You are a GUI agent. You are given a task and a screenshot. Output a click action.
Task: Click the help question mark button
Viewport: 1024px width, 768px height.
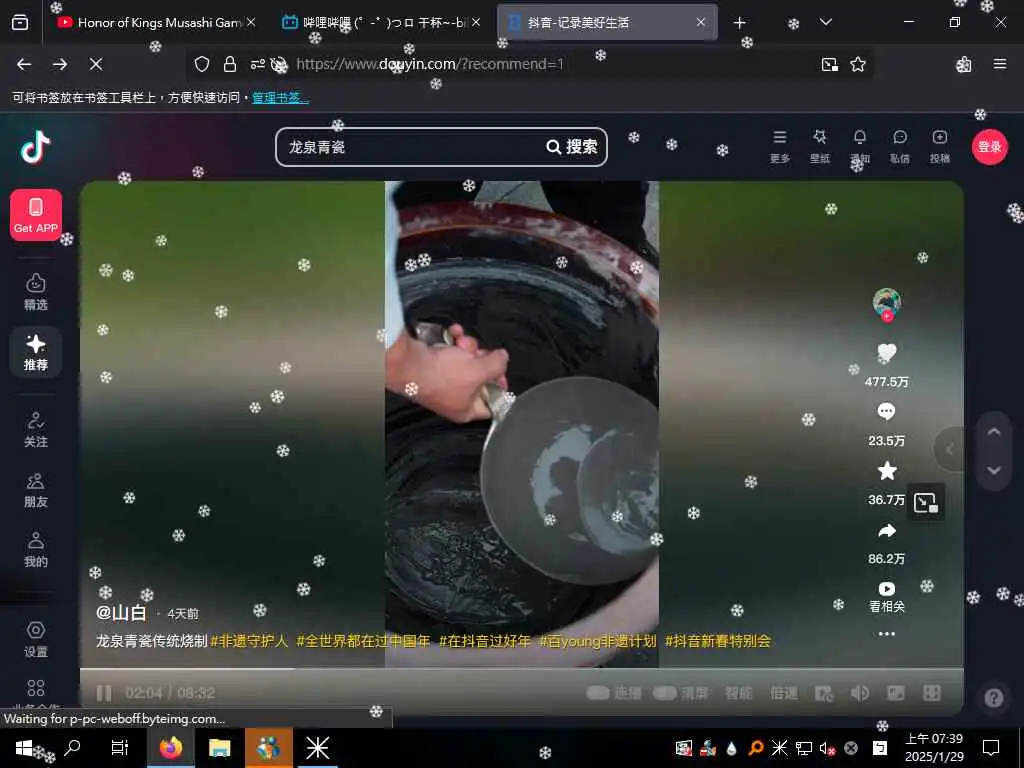click(993, 698)
